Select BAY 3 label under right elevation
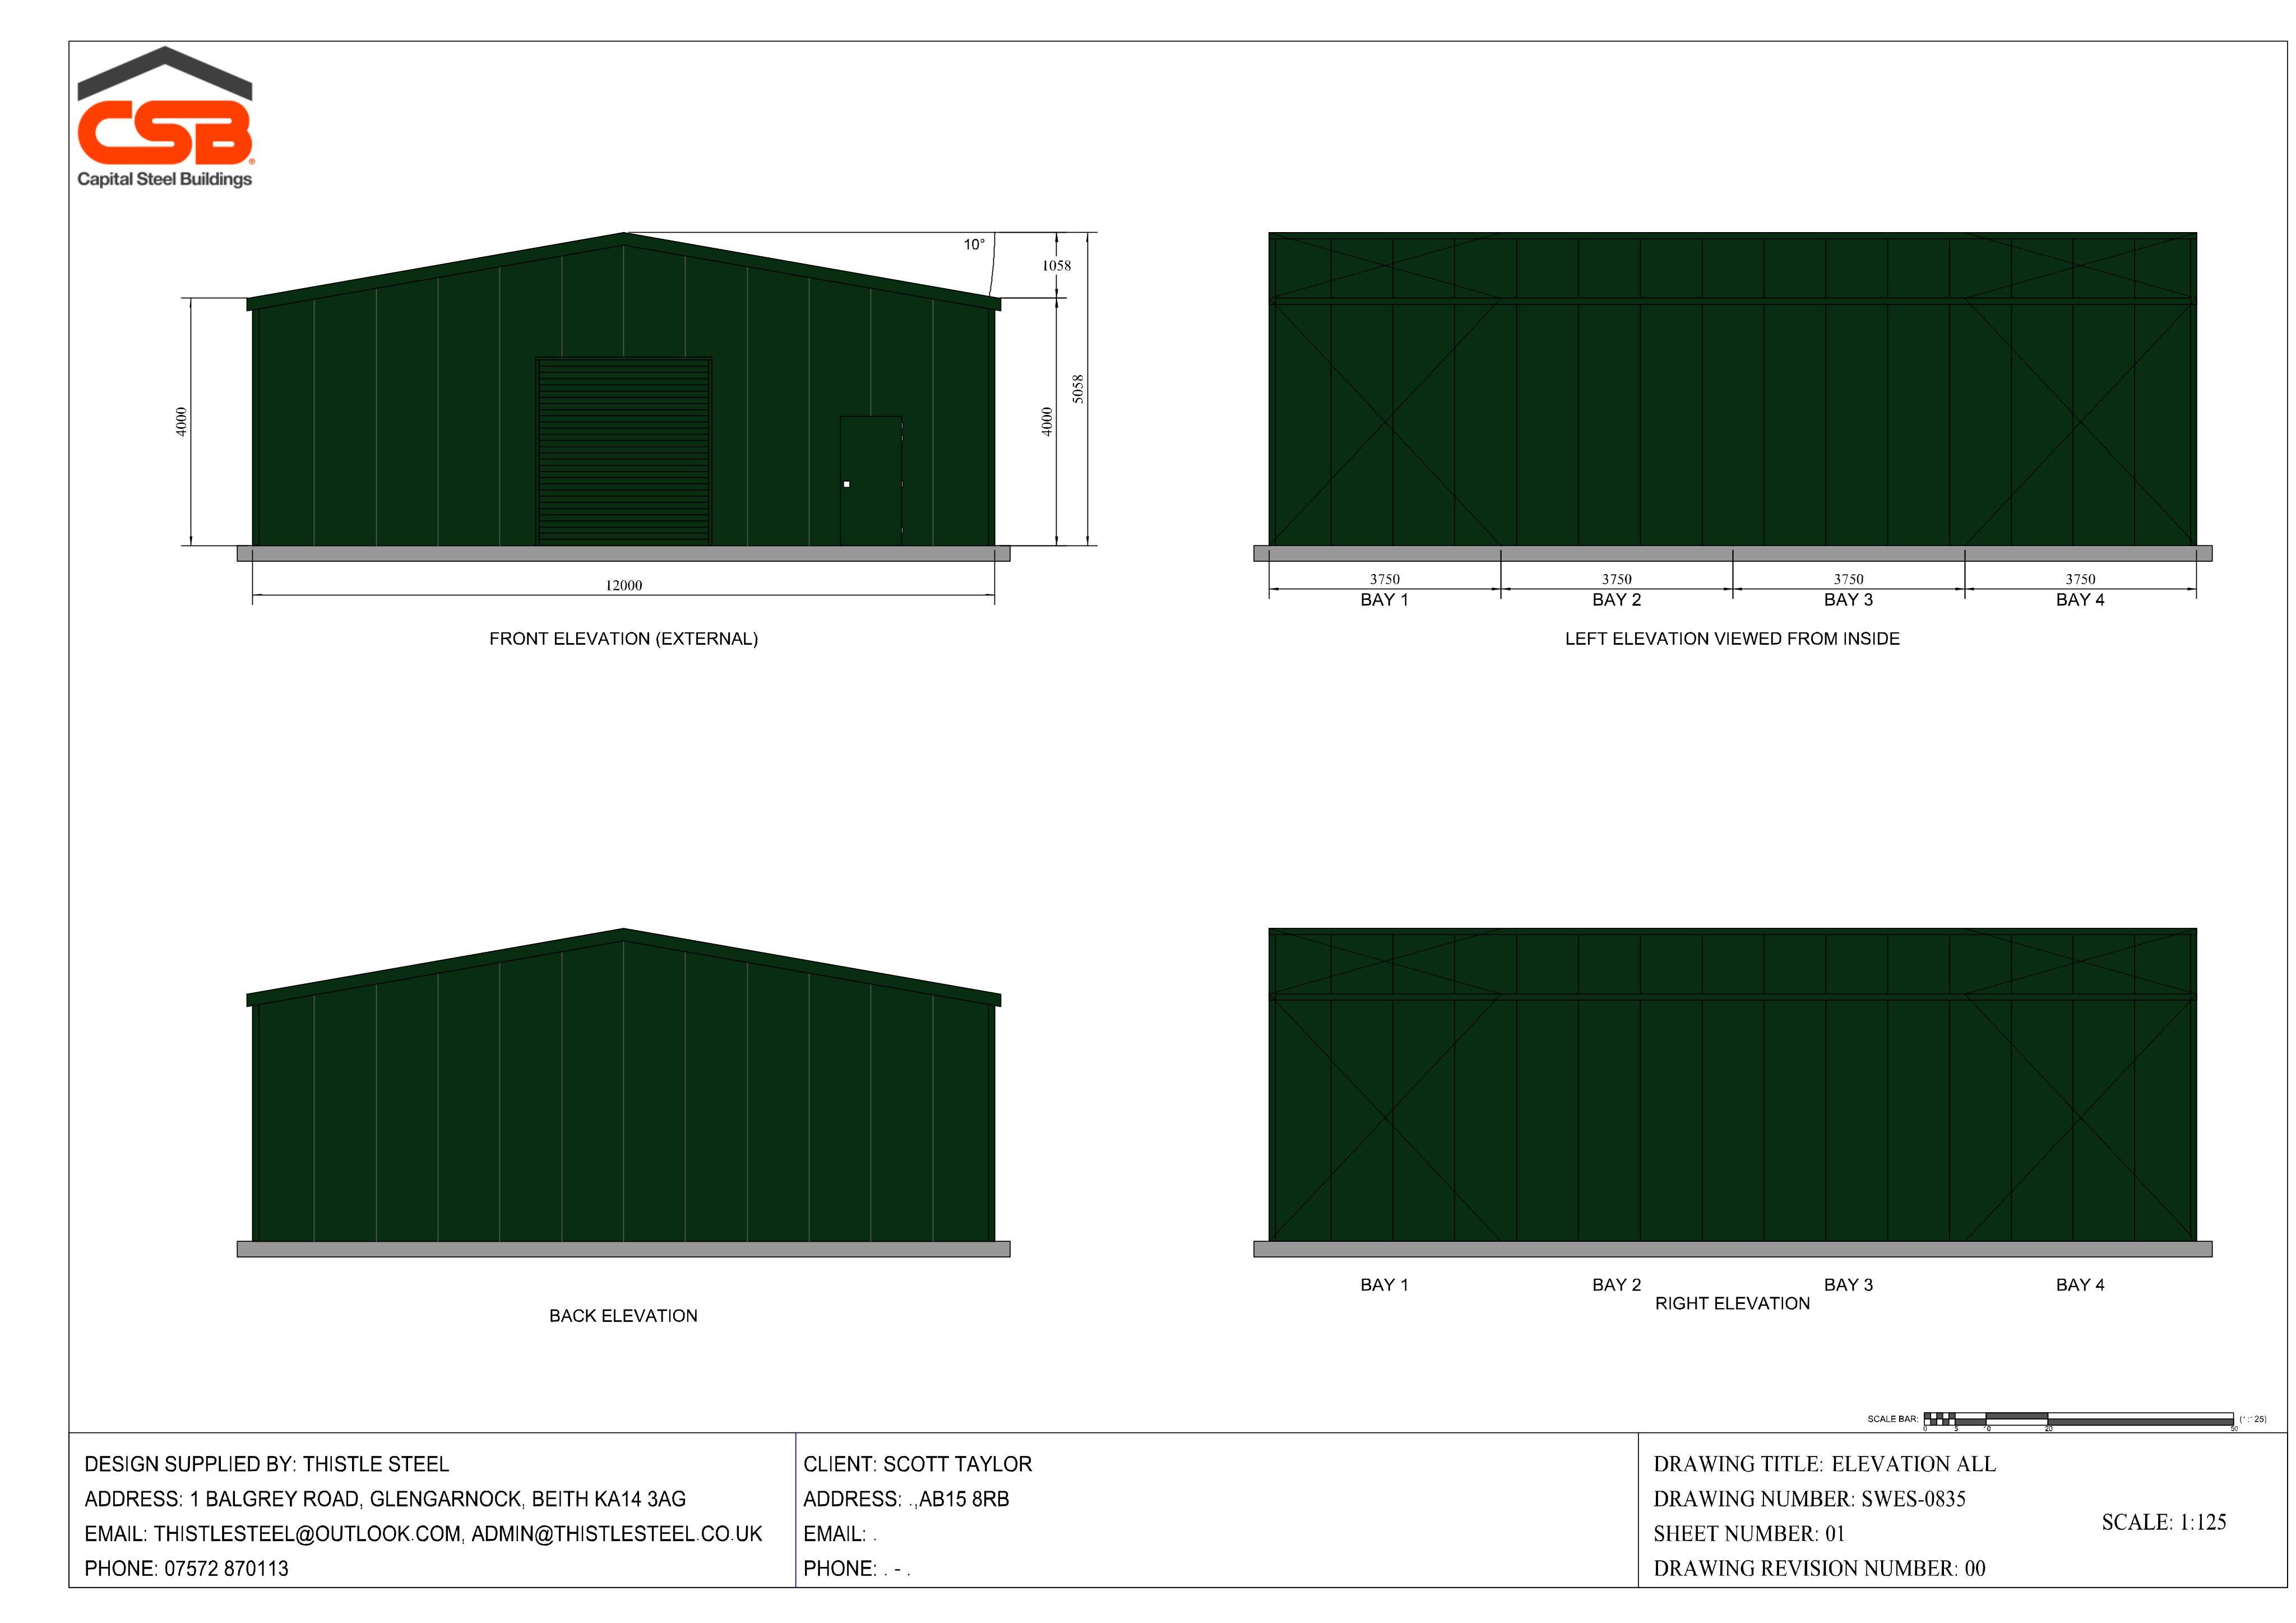This screenshot has height=1623, width=2296. [x=1848, y=1285]
